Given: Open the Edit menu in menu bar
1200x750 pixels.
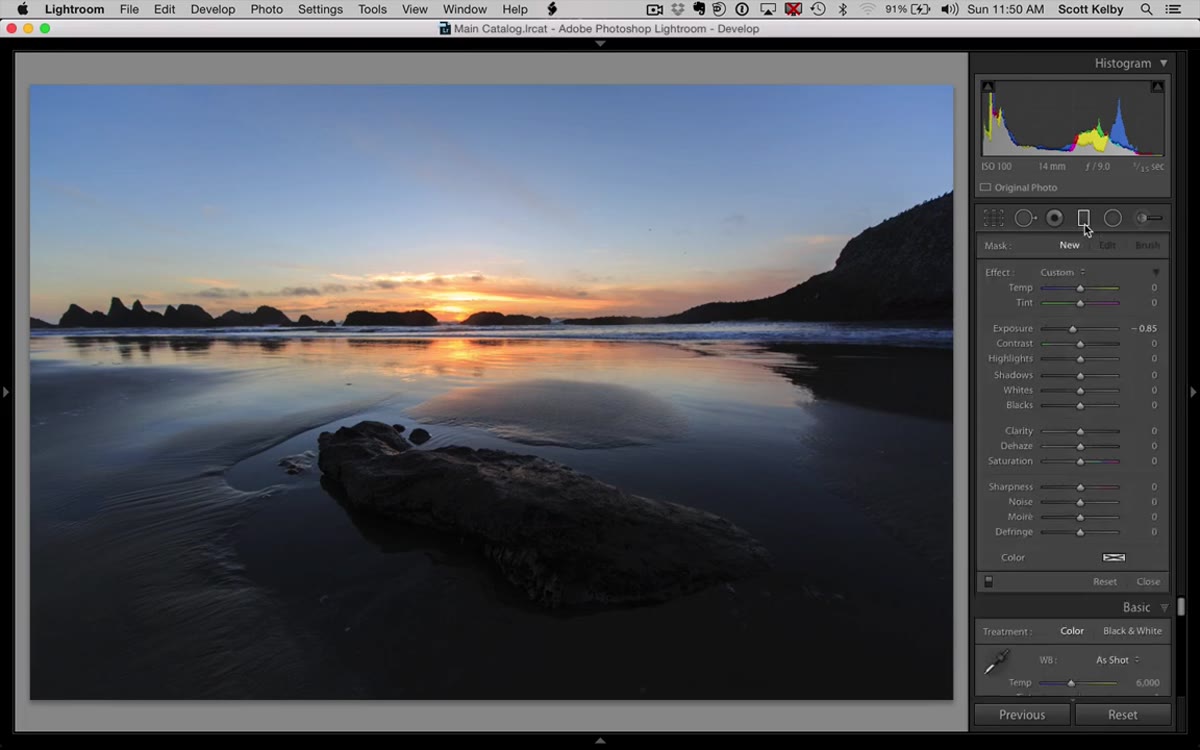Looking at the screenshot, I should (165, 9).
